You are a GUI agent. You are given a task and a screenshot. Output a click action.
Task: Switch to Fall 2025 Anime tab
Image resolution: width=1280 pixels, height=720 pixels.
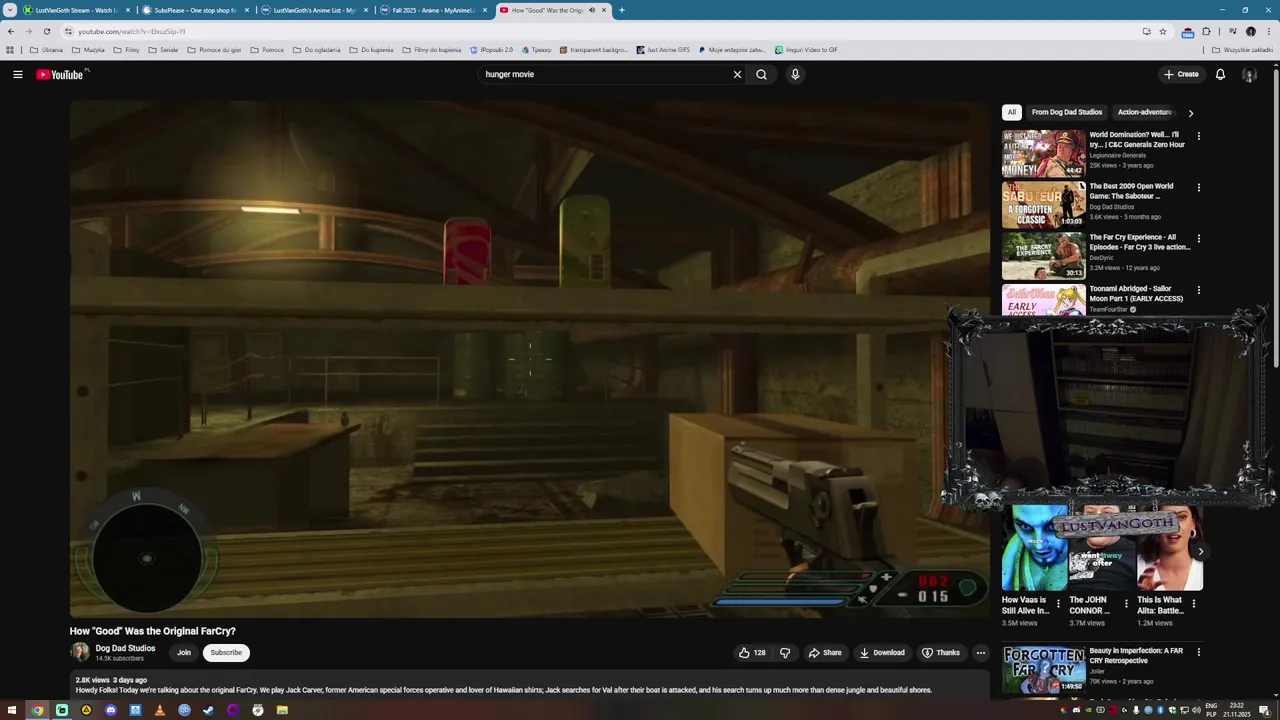click(x=433, y=10)
